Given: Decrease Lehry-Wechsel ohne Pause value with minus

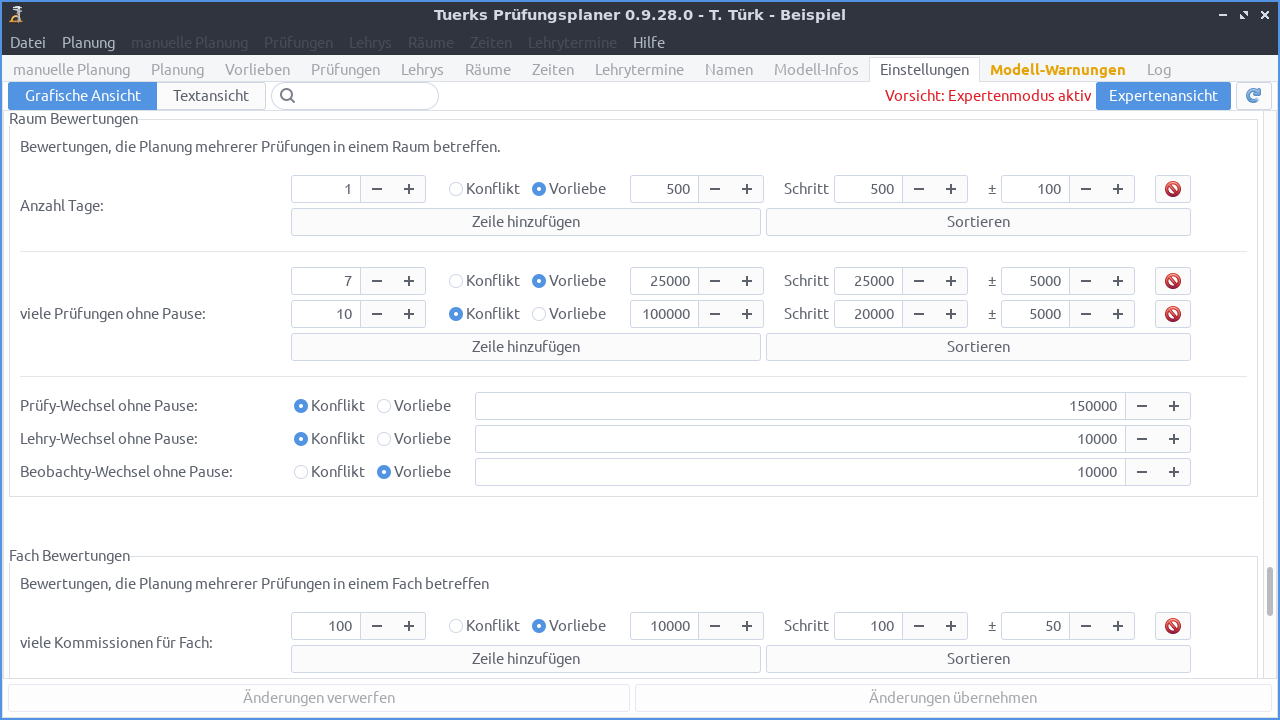Looking at the screenshot, I should (1141, 438).
